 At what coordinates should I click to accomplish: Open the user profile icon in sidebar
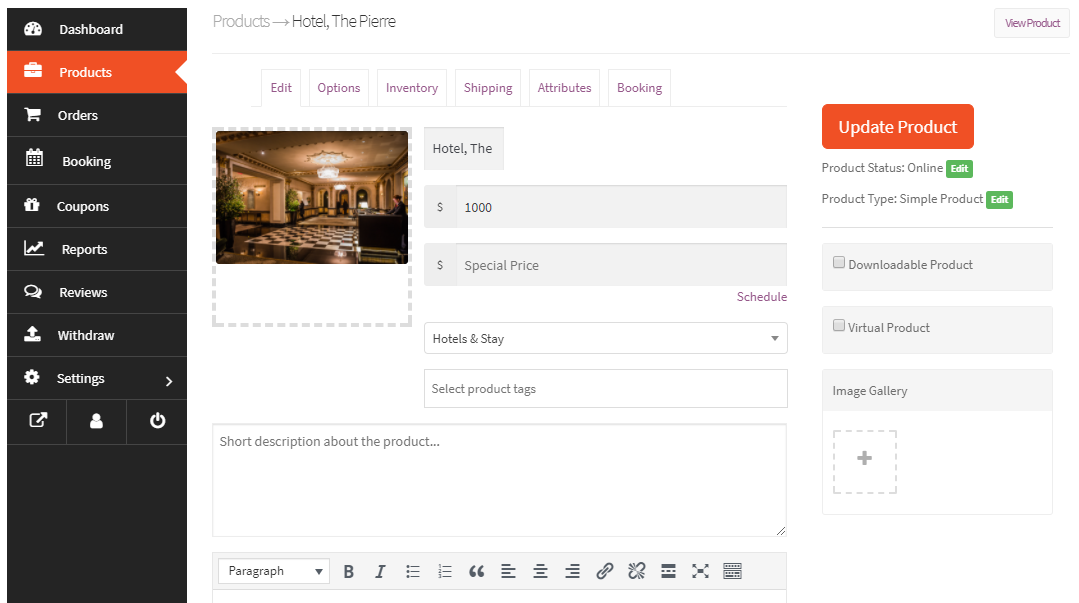pyautogui.click(x=97, y=421)
